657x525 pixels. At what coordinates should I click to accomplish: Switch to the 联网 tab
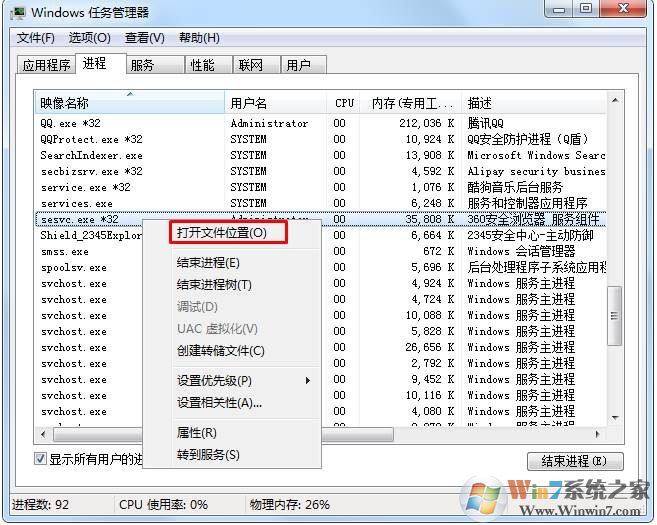point(256,65)
